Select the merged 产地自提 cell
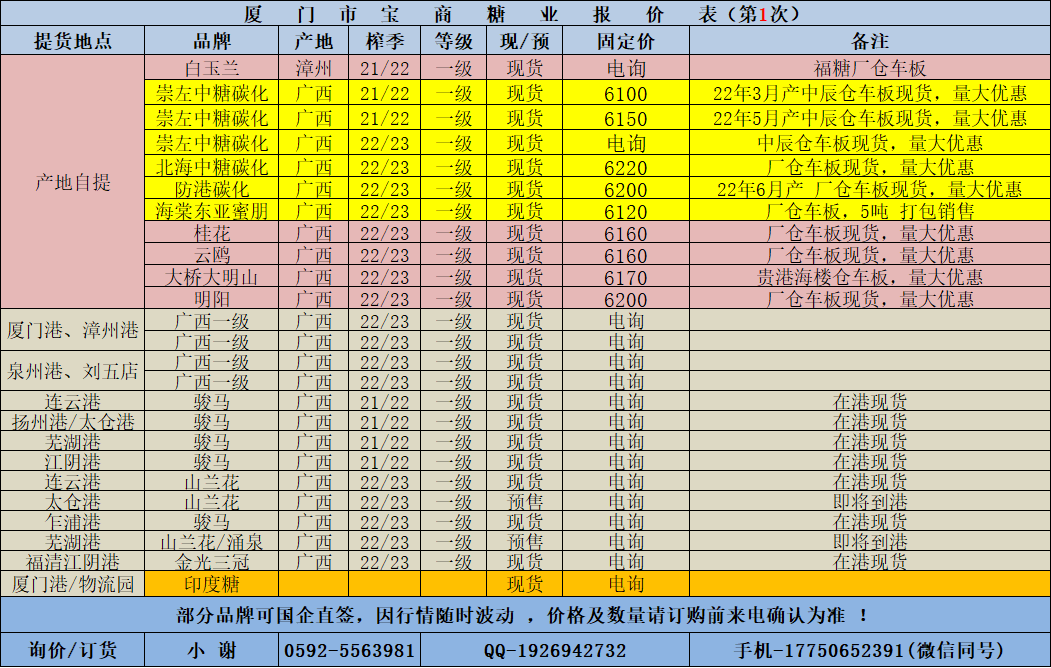The width and height of the screenshot is (1051, 668). (x=72, y=182)
